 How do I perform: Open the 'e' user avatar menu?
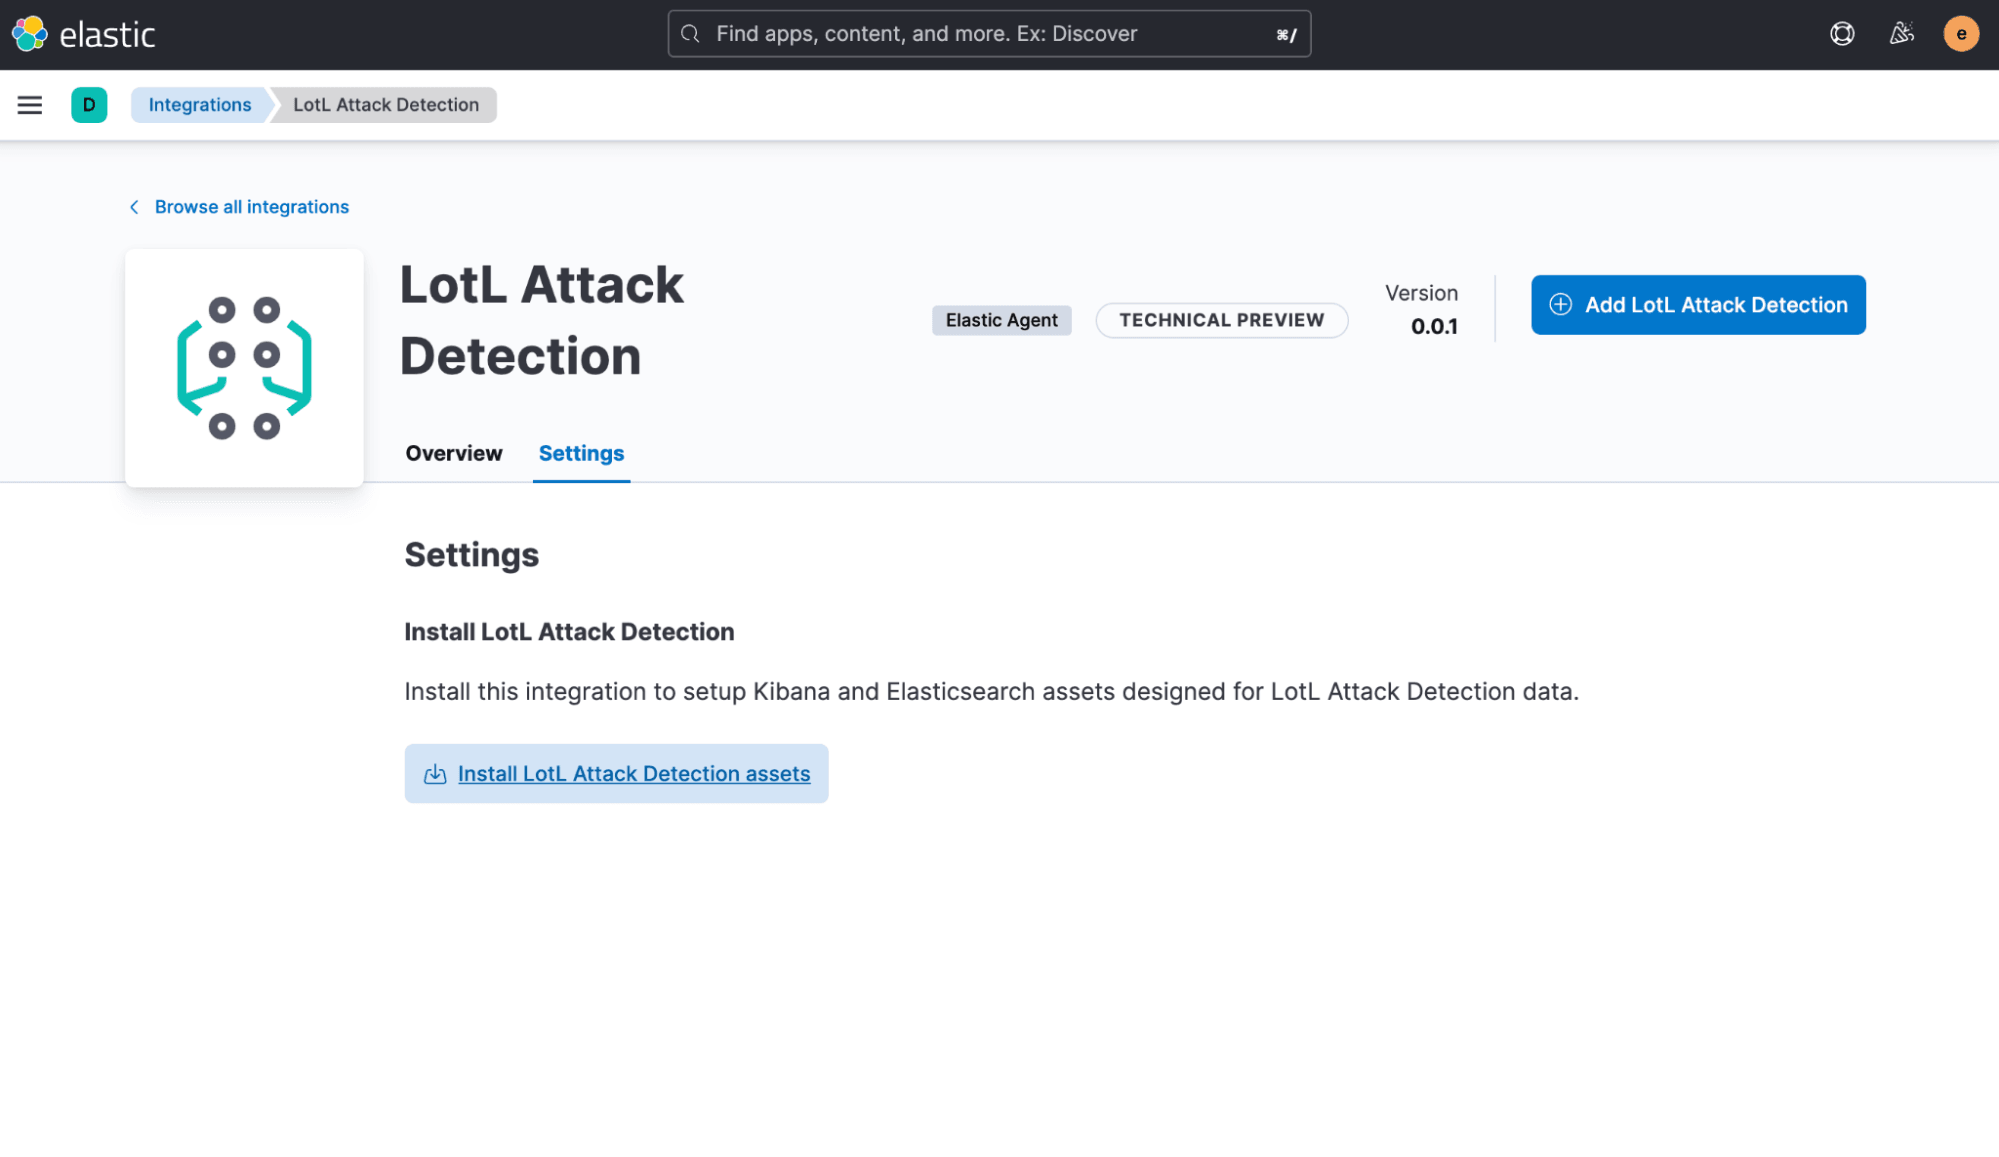[x=1961, y=33]
